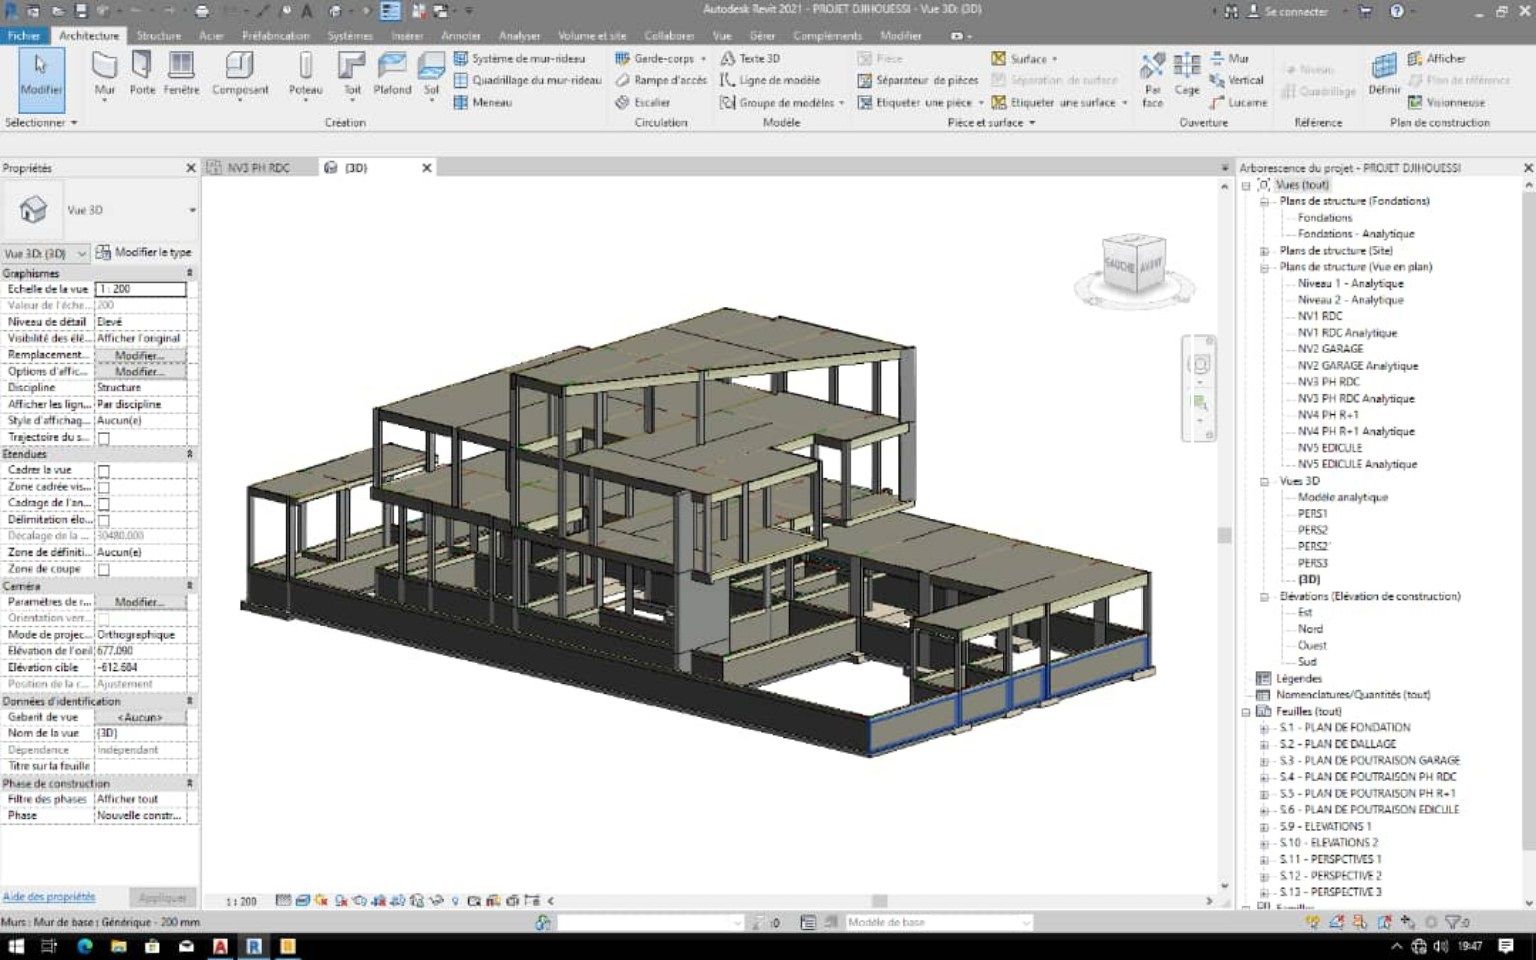
Task: Click the Echelle de la vue field
Action: tap(140, 289)
